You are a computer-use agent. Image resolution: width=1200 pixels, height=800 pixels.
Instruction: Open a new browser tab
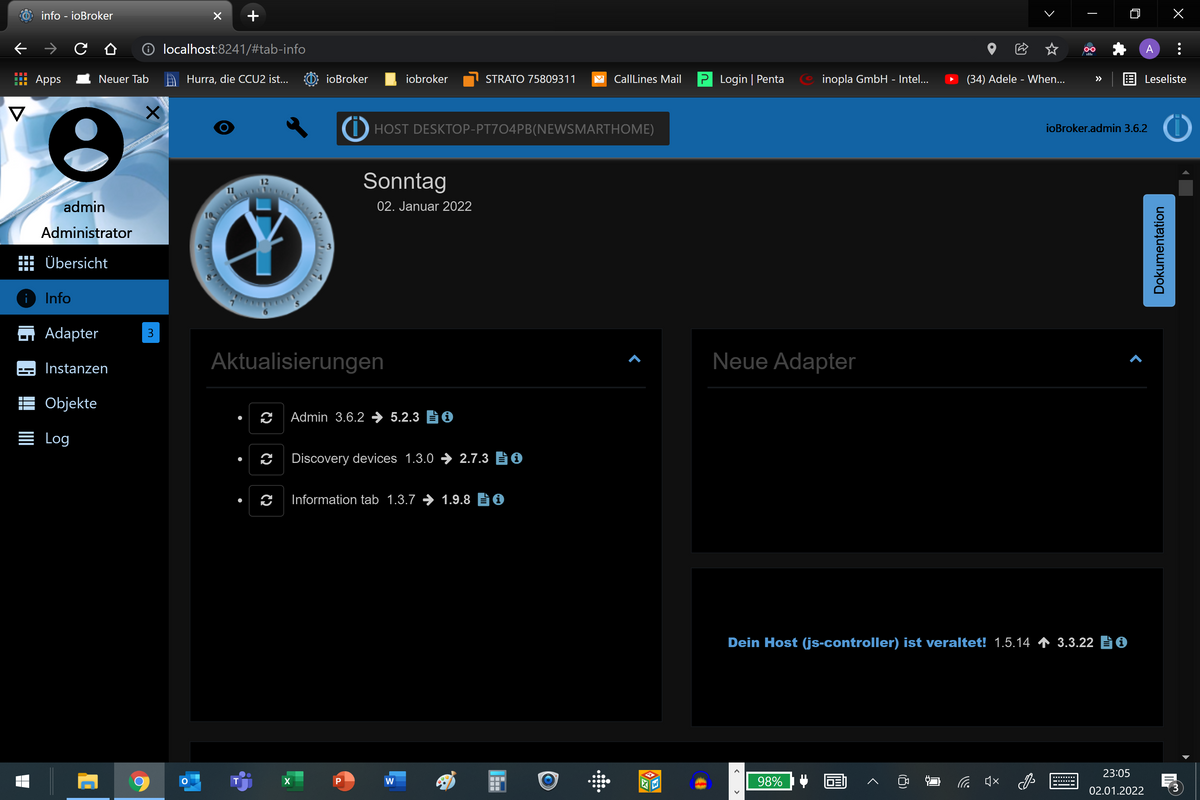coord(253,16)
